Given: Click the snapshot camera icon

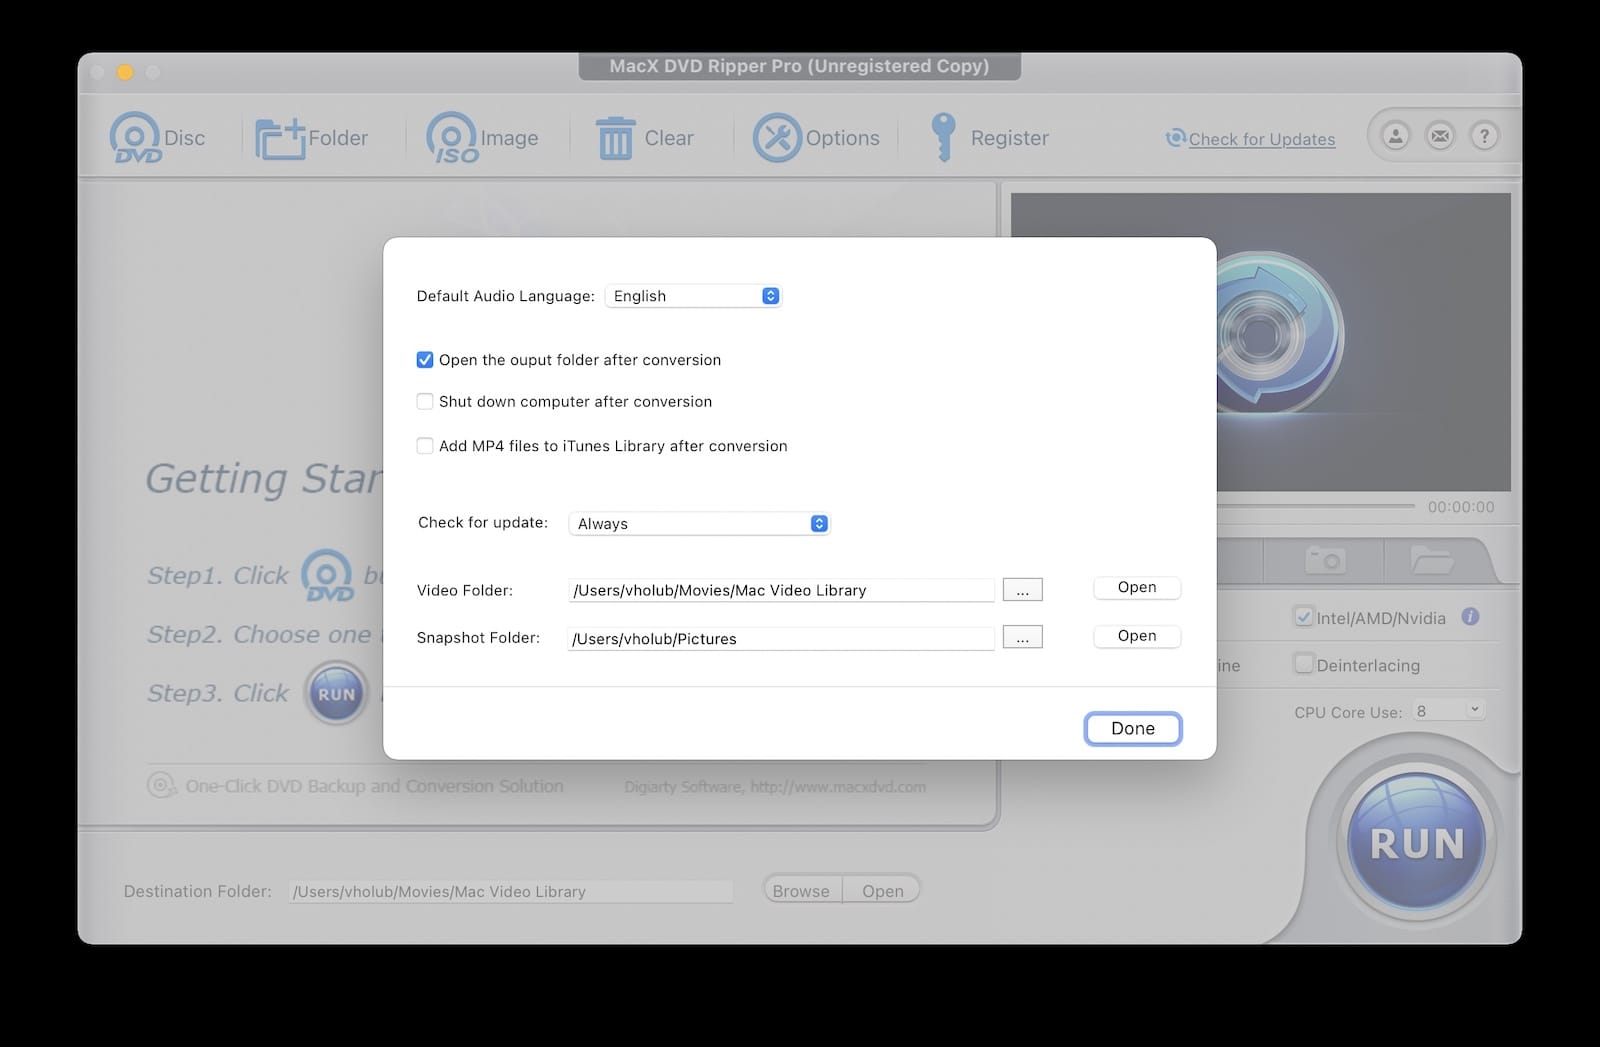Looking at the screenshot, I should coord(1326,560).
